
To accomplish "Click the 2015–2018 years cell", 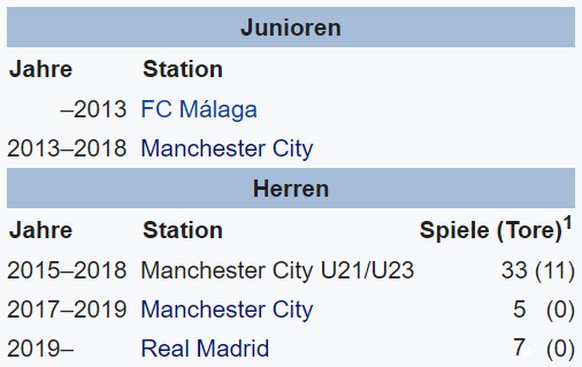I will tap(67, 270).
